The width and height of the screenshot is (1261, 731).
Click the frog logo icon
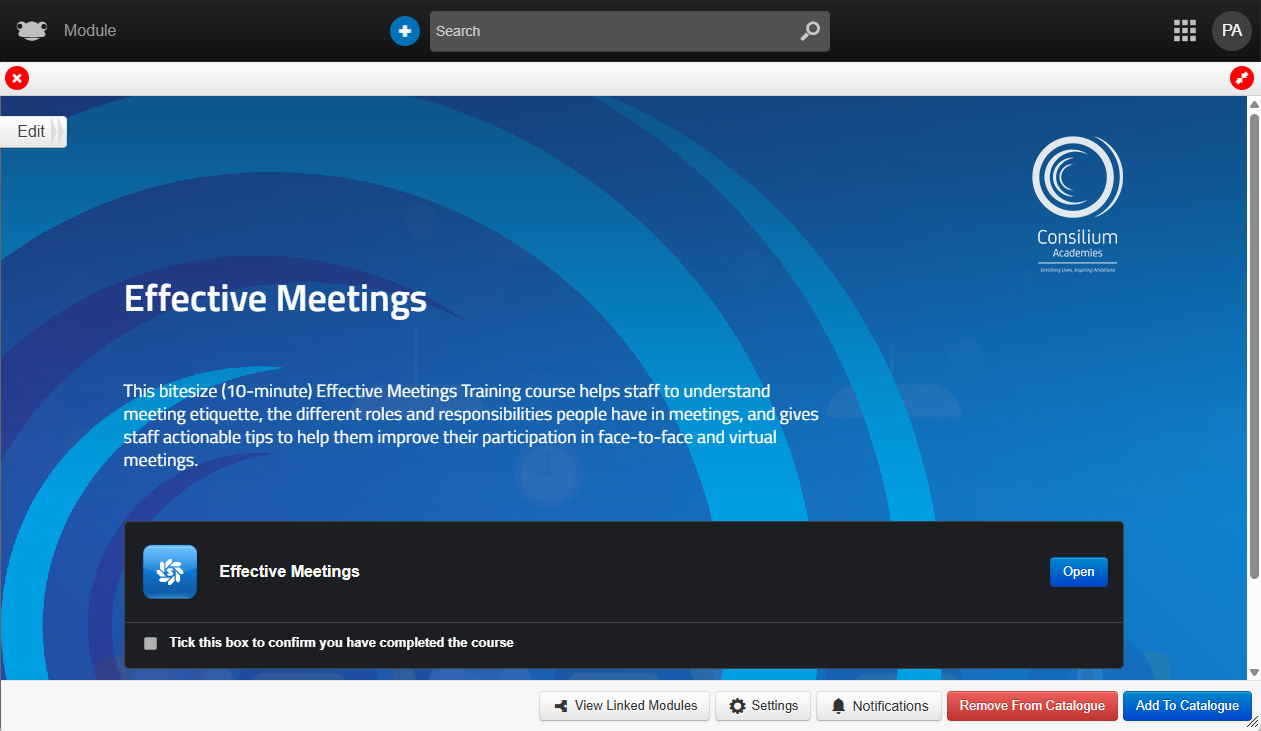[32, 31]
